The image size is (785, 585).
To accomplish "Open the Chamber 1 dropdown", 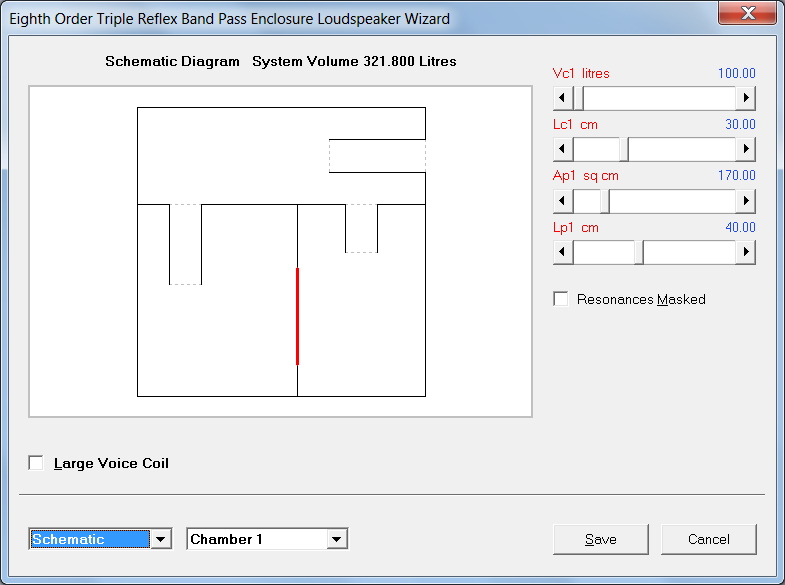I will pyautogui.click(x=336, y=539).
